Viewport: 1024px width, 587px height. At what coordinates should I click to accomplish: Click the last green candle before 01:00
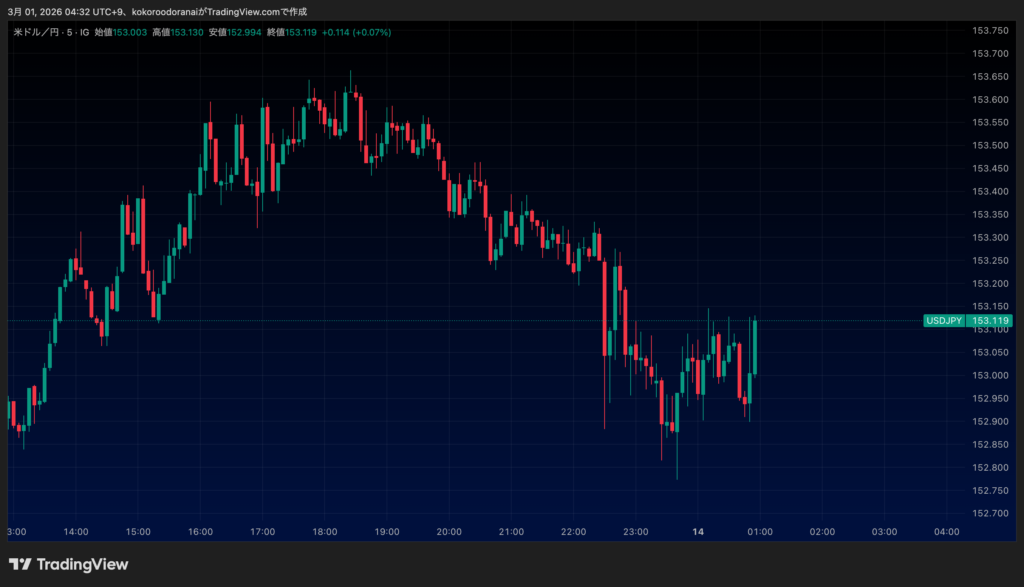click(x=755, y=347)
